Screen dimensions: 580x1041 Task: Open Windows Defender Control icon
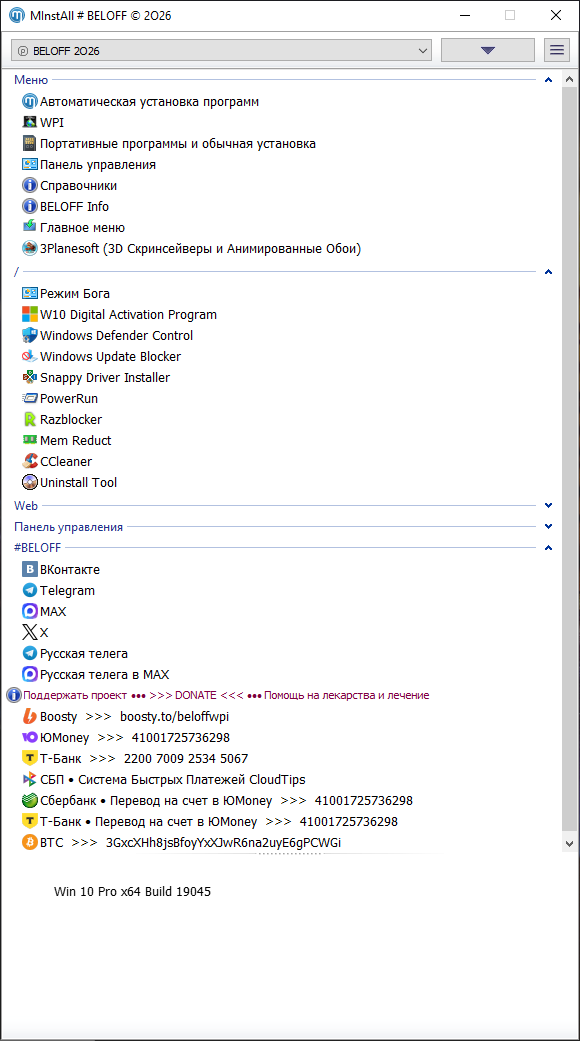(30, 335)
